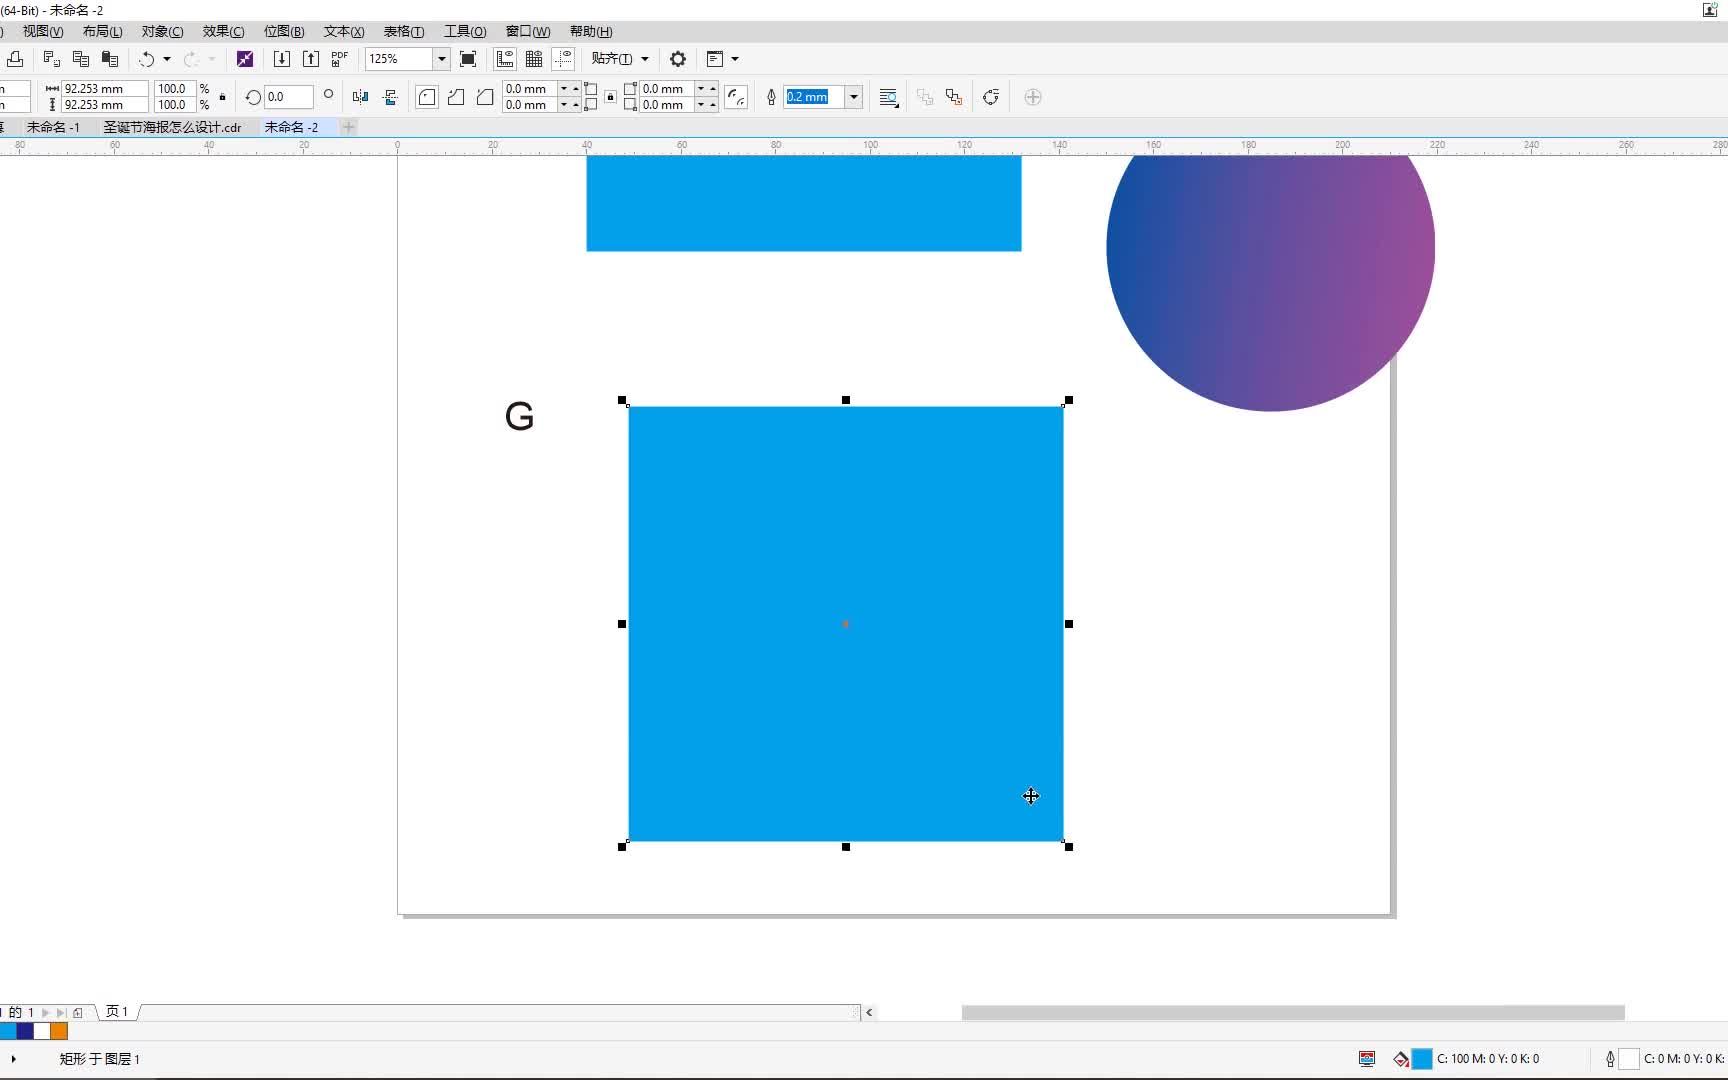Open the 帮助(H) Help menu
This screenshot has width=1728, height=1080.
(x=591, y=31)
